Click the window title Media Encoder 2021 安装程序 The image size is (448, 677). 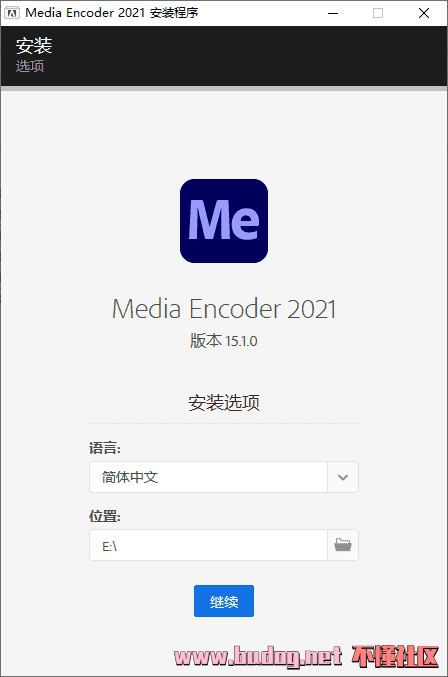point(112,13)
